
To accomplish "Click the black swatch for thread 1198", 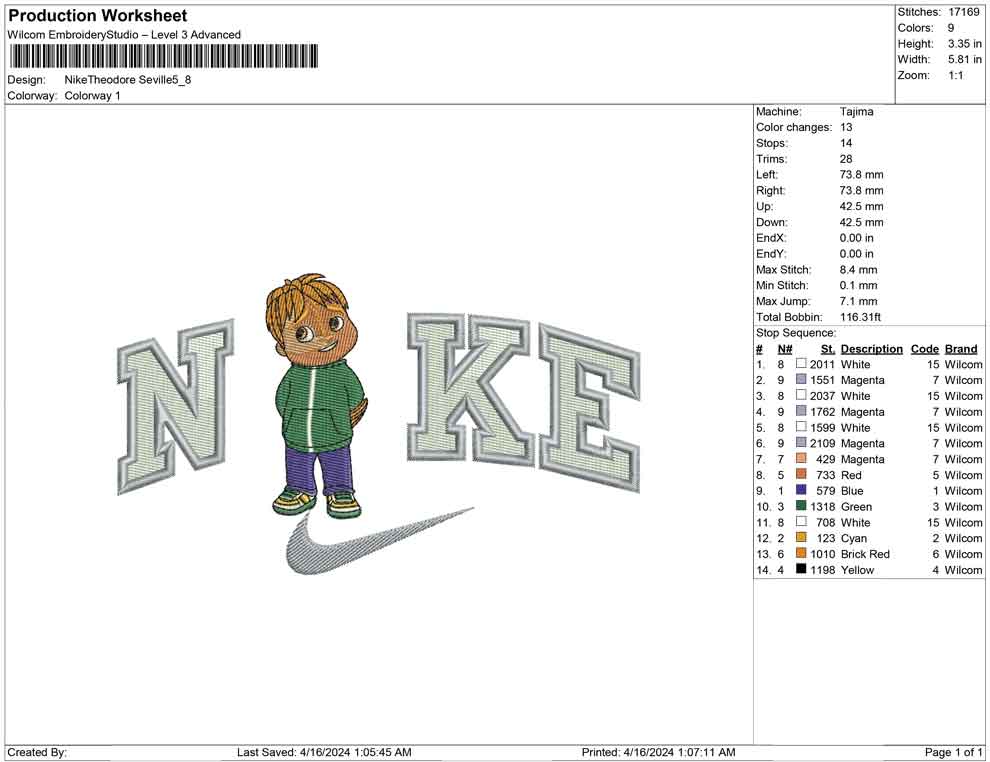I will pos(801,570).
